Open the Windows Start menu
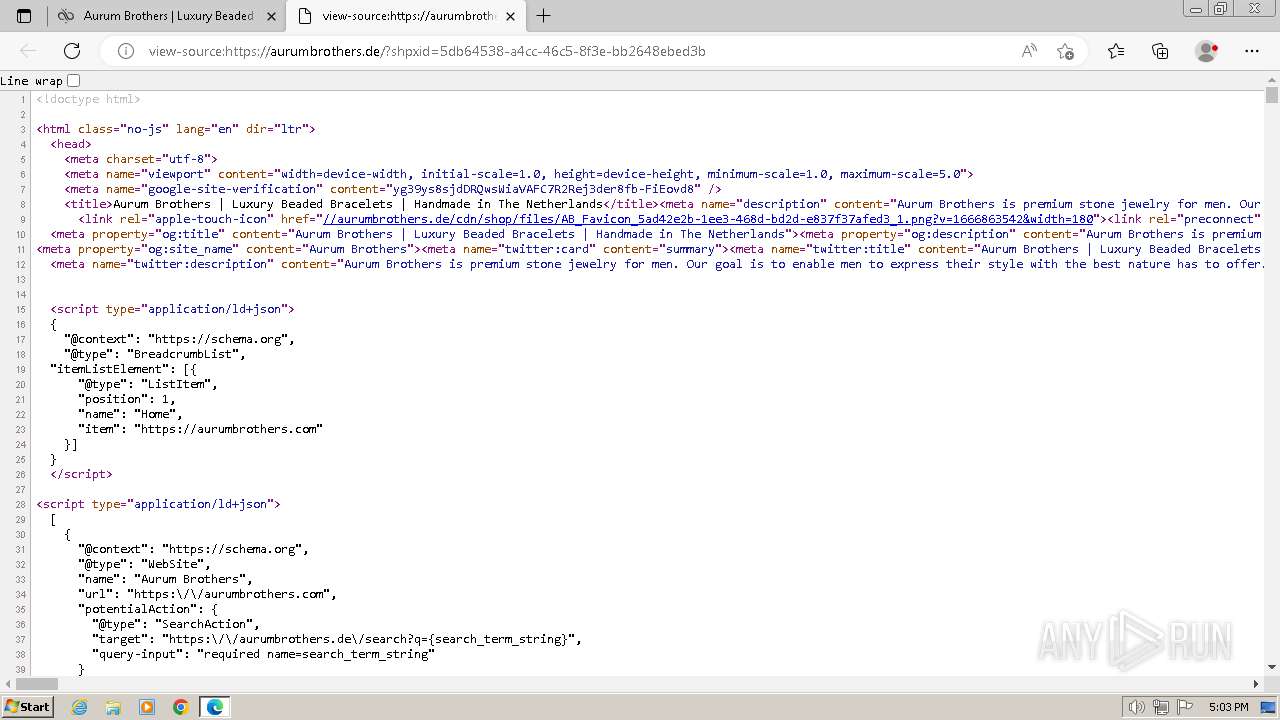 28,707
